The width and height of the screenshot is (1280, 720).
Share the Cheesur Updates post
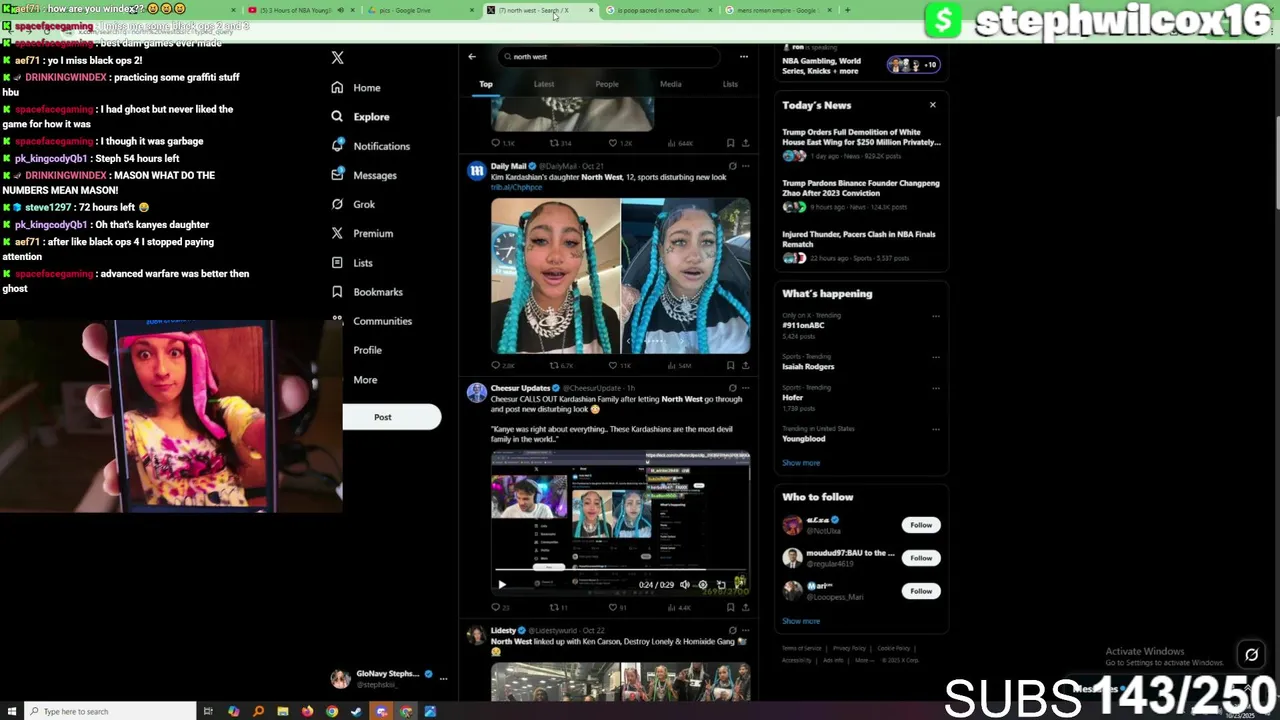(x=745, y=607)
